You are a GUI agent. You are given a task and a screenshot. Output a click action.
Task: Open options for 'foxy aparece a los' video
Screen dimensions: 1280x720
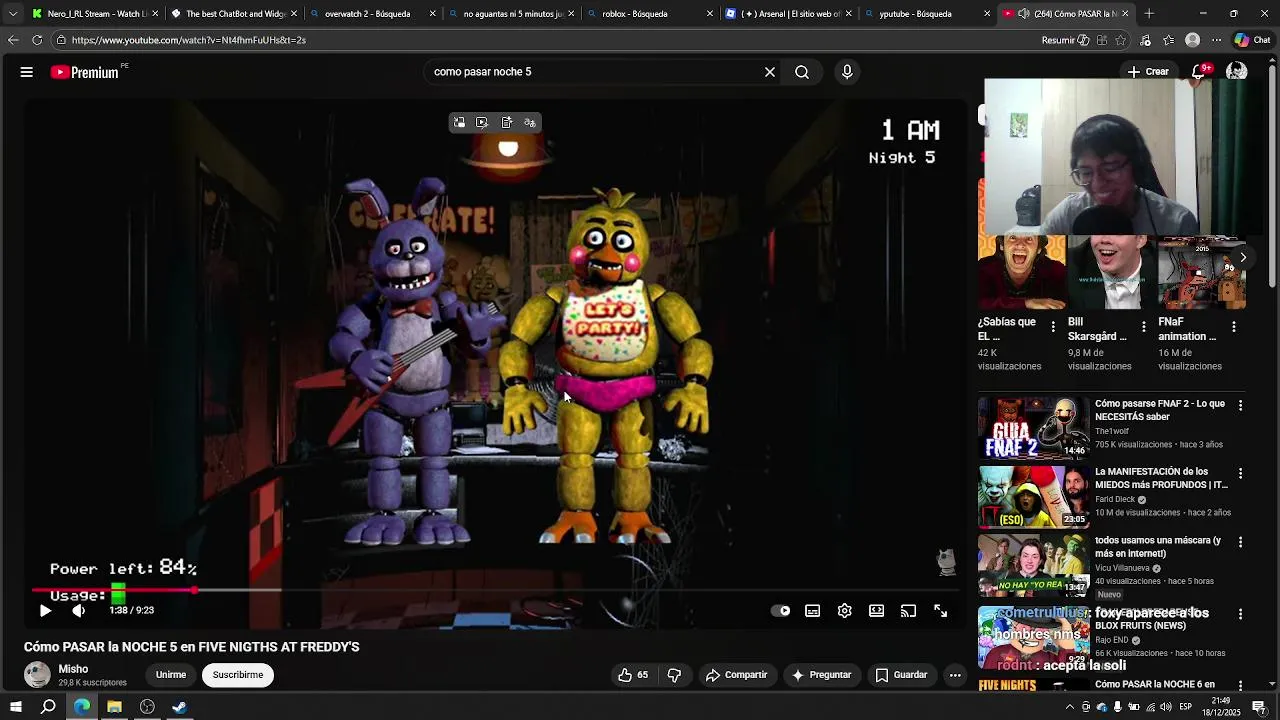click(1240, 614)
